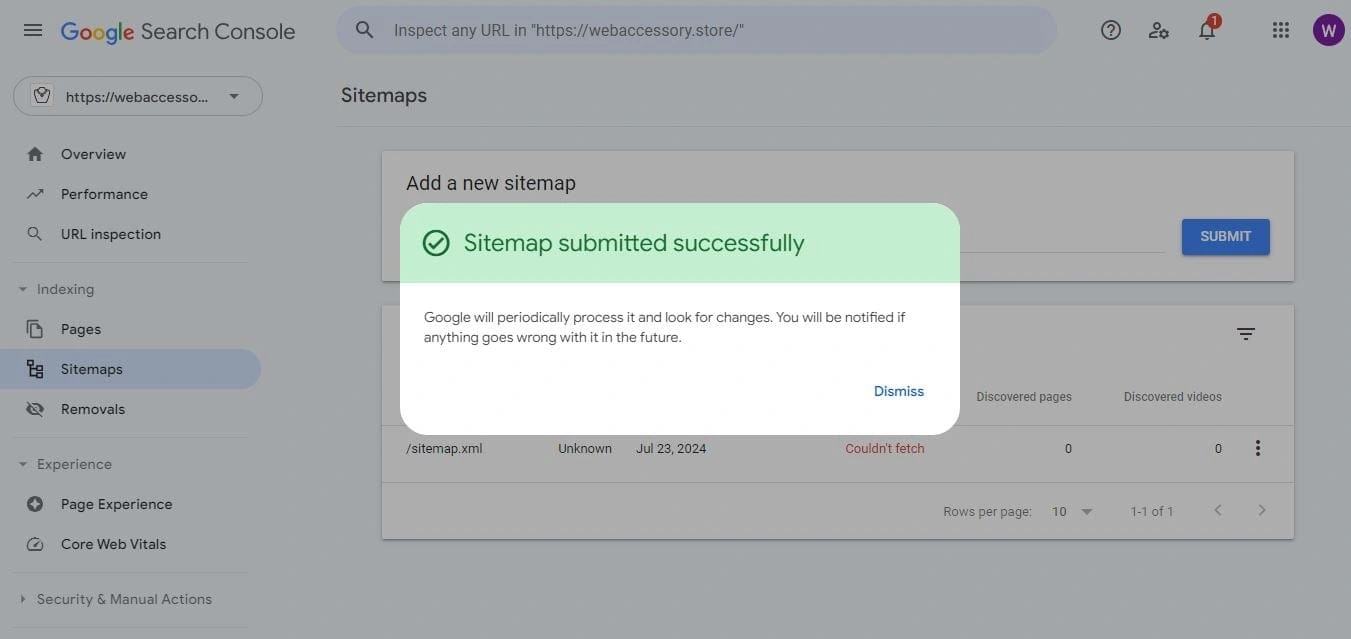Open the Google apps grid

[x=1281, y=30]
